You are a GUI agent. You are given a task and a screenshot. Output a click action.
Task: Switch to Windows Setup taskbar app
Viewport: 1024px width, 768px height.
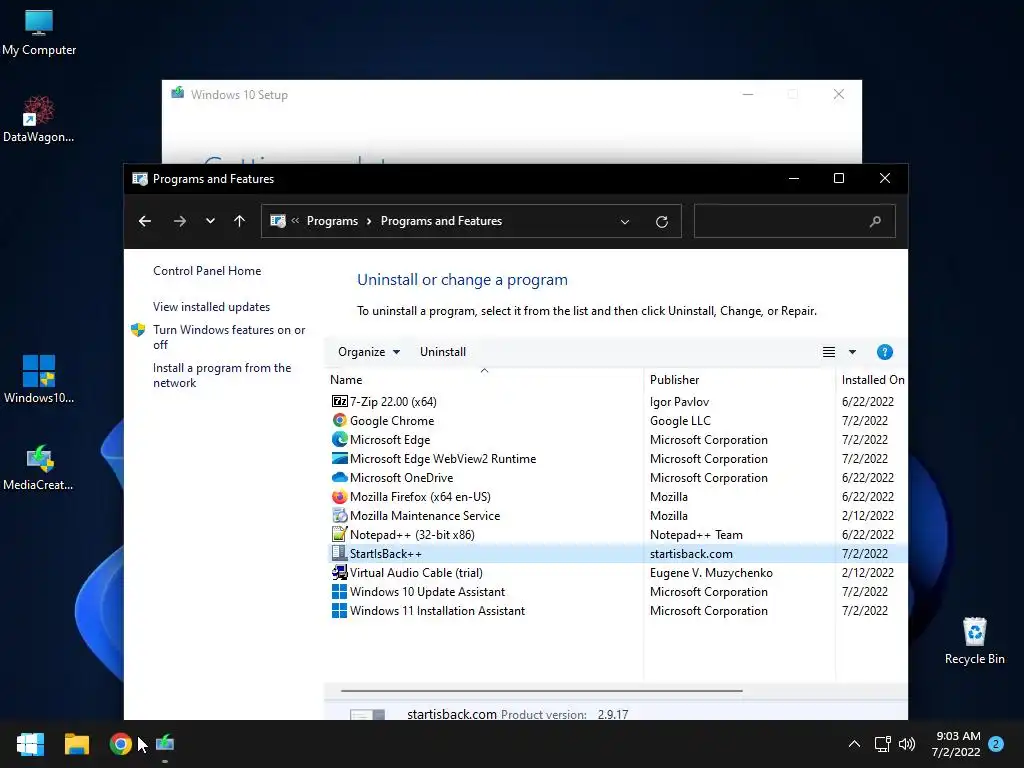[x=165, y=744]
